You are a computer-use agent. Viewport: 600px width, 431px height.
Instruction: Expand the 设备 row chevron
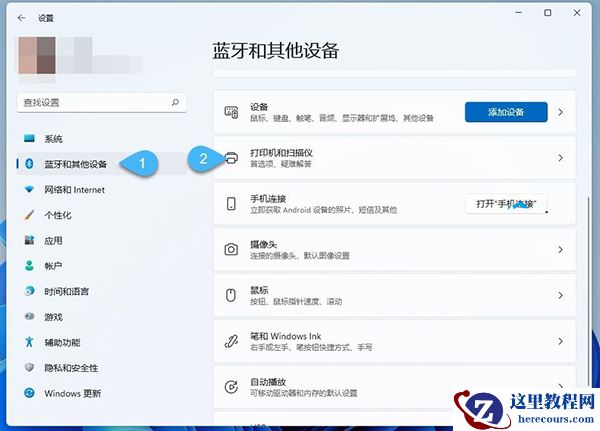561,112
